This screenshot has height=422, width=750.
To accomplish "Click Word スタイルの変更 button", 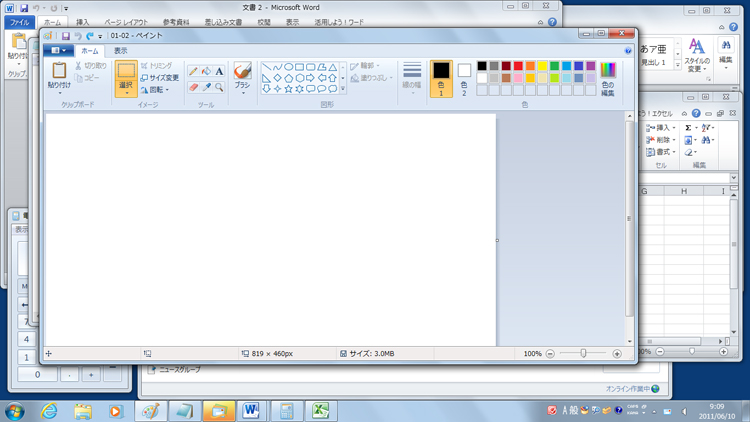I will click(x=697, y=56).
